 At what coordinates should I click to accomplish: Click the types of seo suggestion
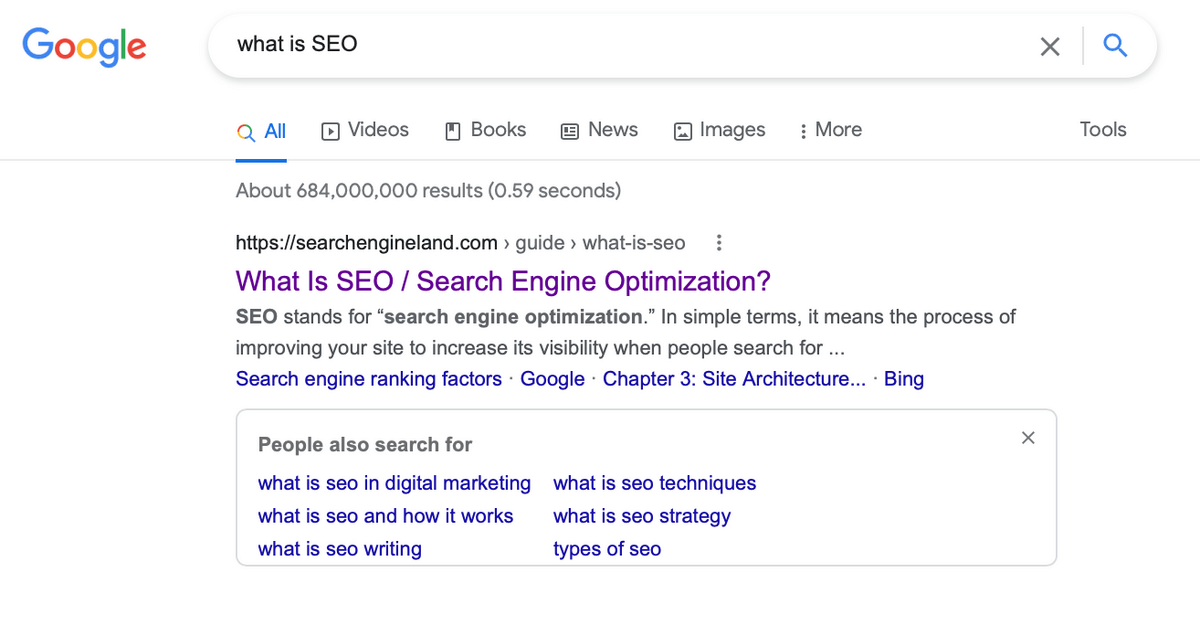pos(607,549)
